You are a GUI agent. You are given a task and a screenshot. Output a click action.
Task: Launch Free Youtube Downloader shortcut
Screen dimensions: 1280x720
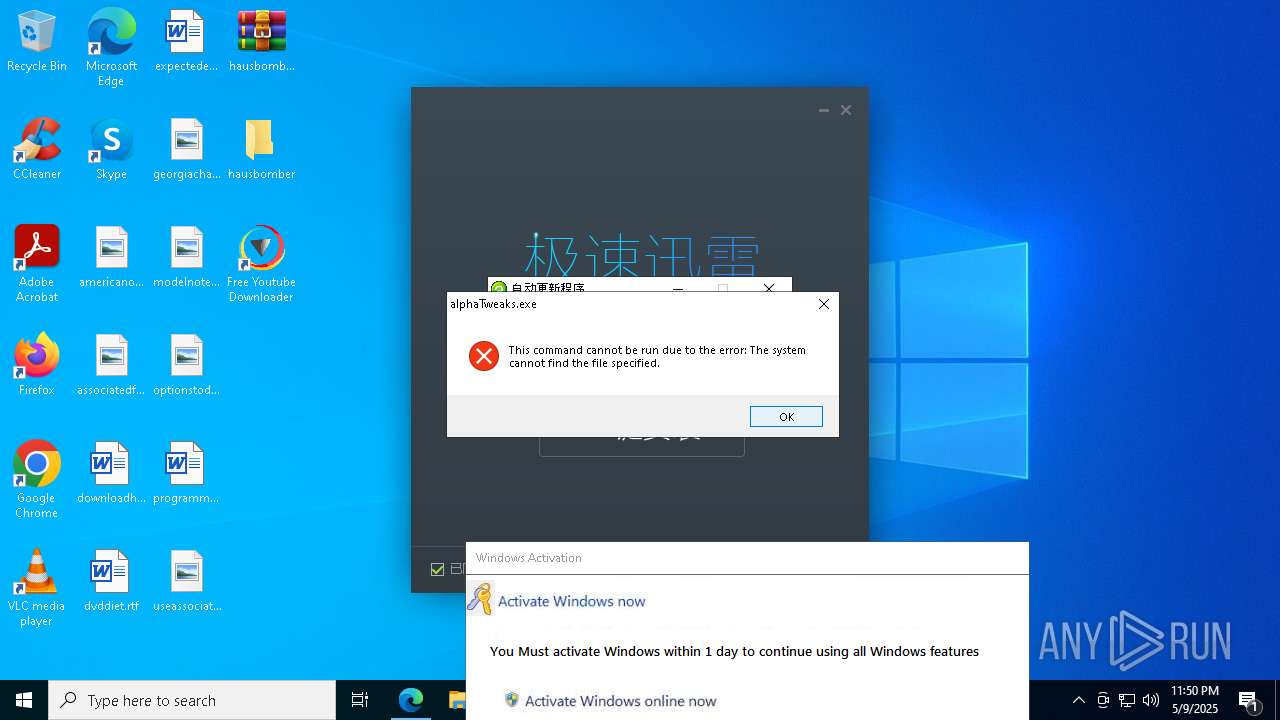[261, 264]
